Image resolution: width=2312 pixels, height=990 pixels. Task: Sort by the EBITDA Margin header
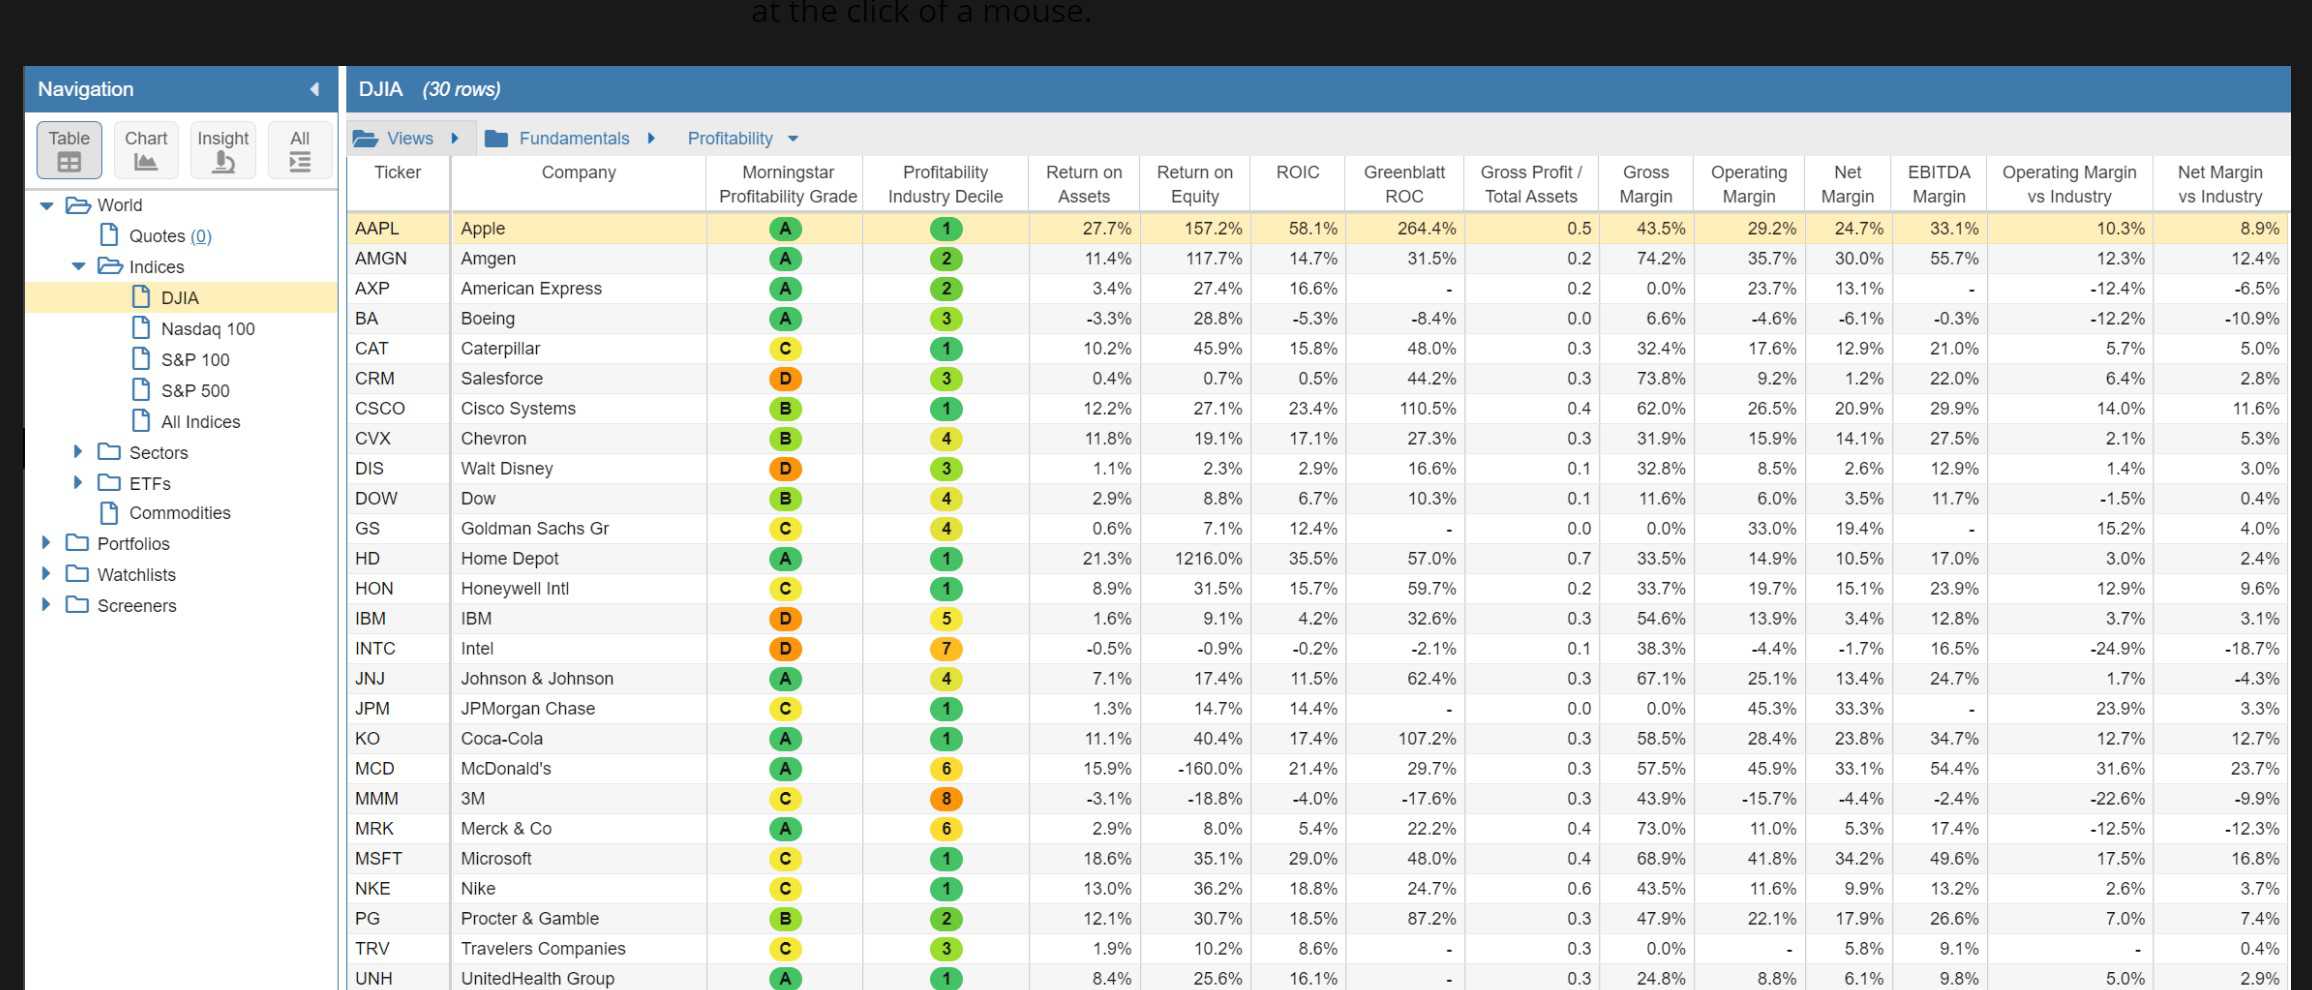[1938, 184]
